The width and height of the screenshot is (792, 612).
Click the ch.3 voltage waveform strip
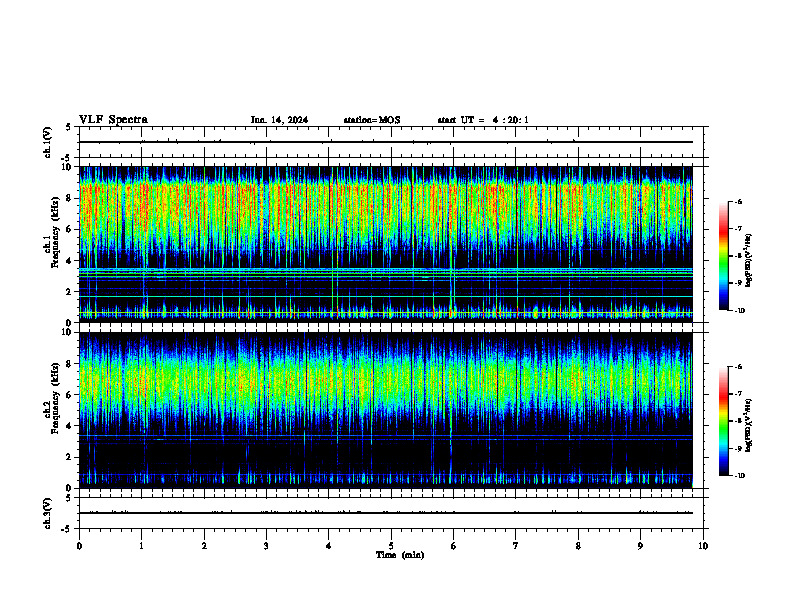pyautogui.click(x=386, y=513)
